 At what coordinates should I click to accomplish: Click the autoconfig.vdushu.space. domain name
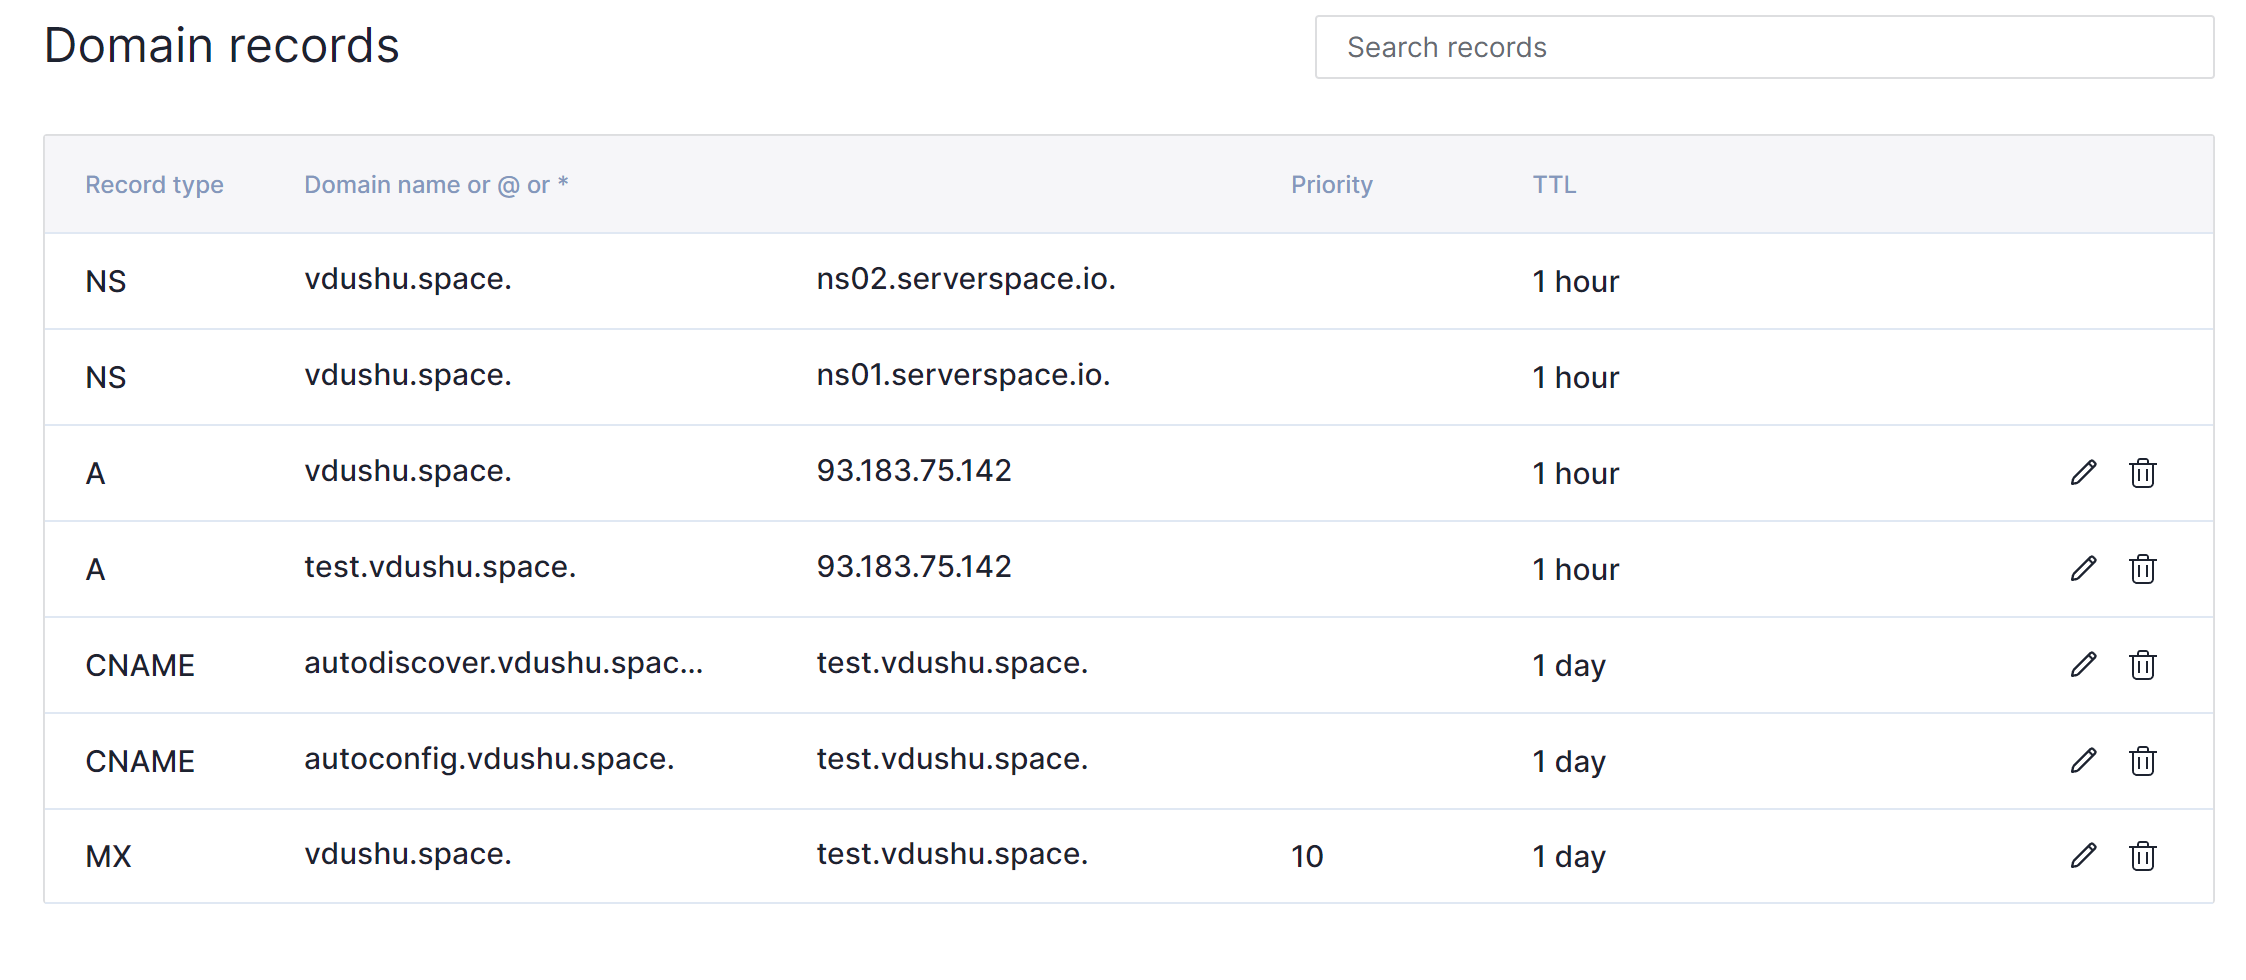(x=489, y=759)
